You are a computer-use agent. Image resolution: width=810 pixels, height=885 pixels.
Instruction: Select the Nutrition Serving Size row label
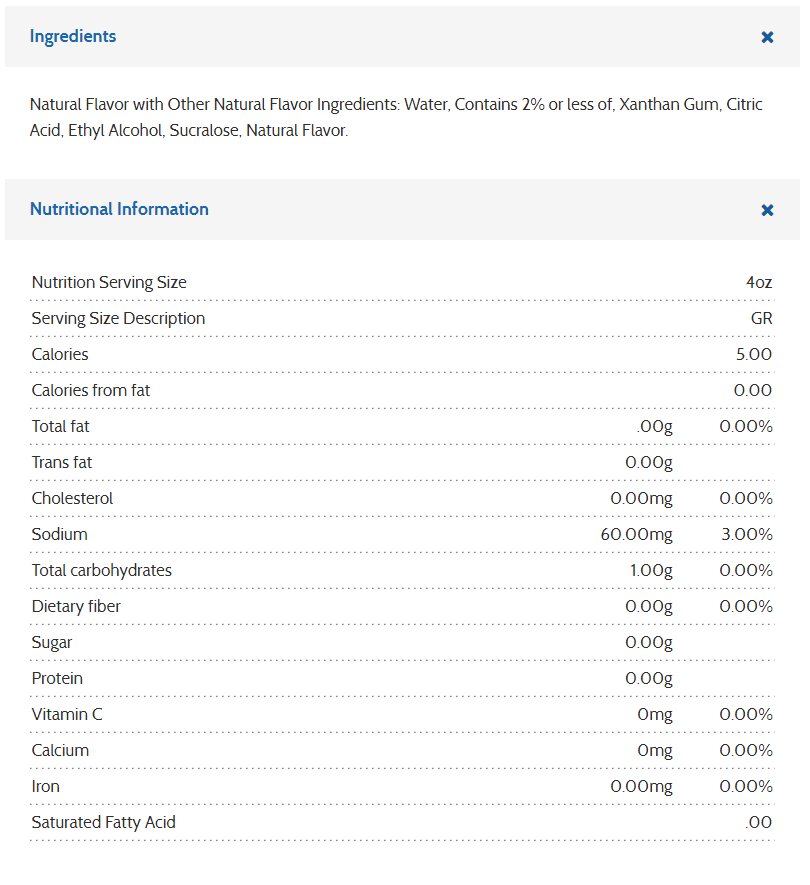[109, 282]
